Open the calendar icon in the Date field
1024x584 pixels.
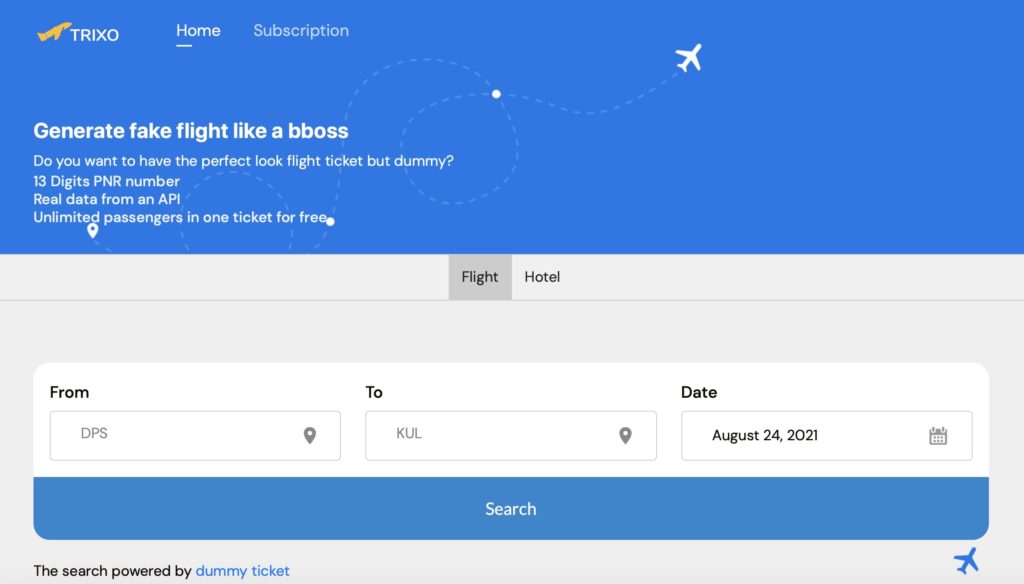(938, 436)
